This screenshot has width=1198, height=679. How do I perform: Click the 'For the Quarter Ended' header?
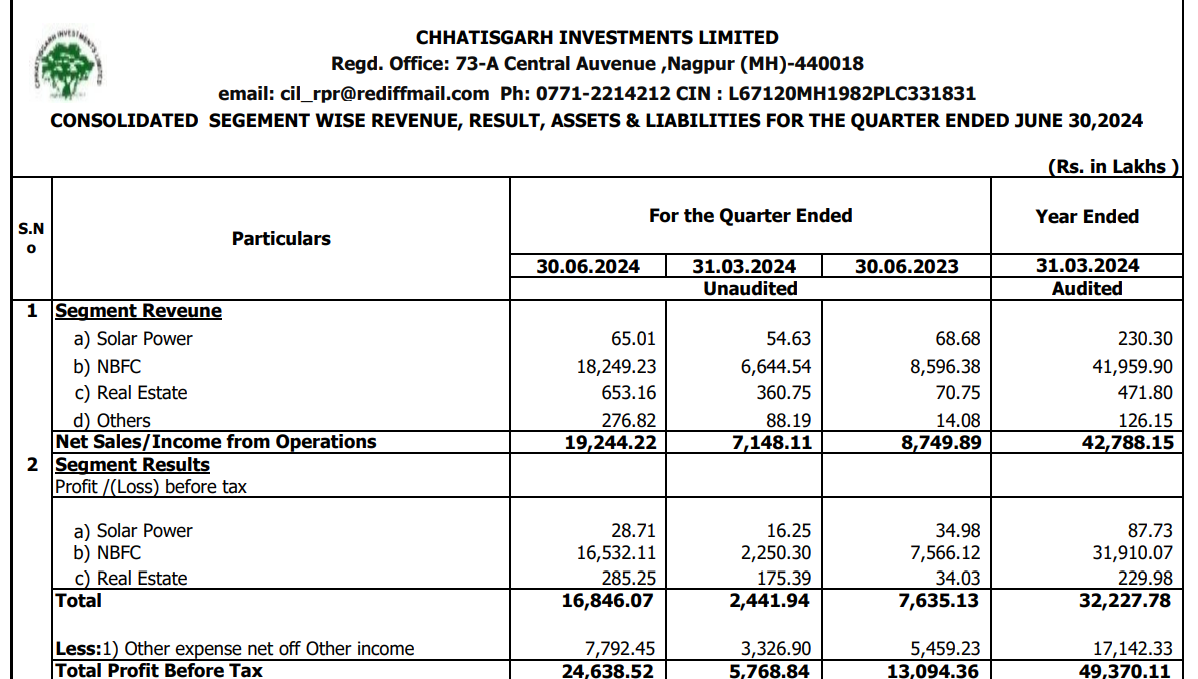tap(750, 216)
